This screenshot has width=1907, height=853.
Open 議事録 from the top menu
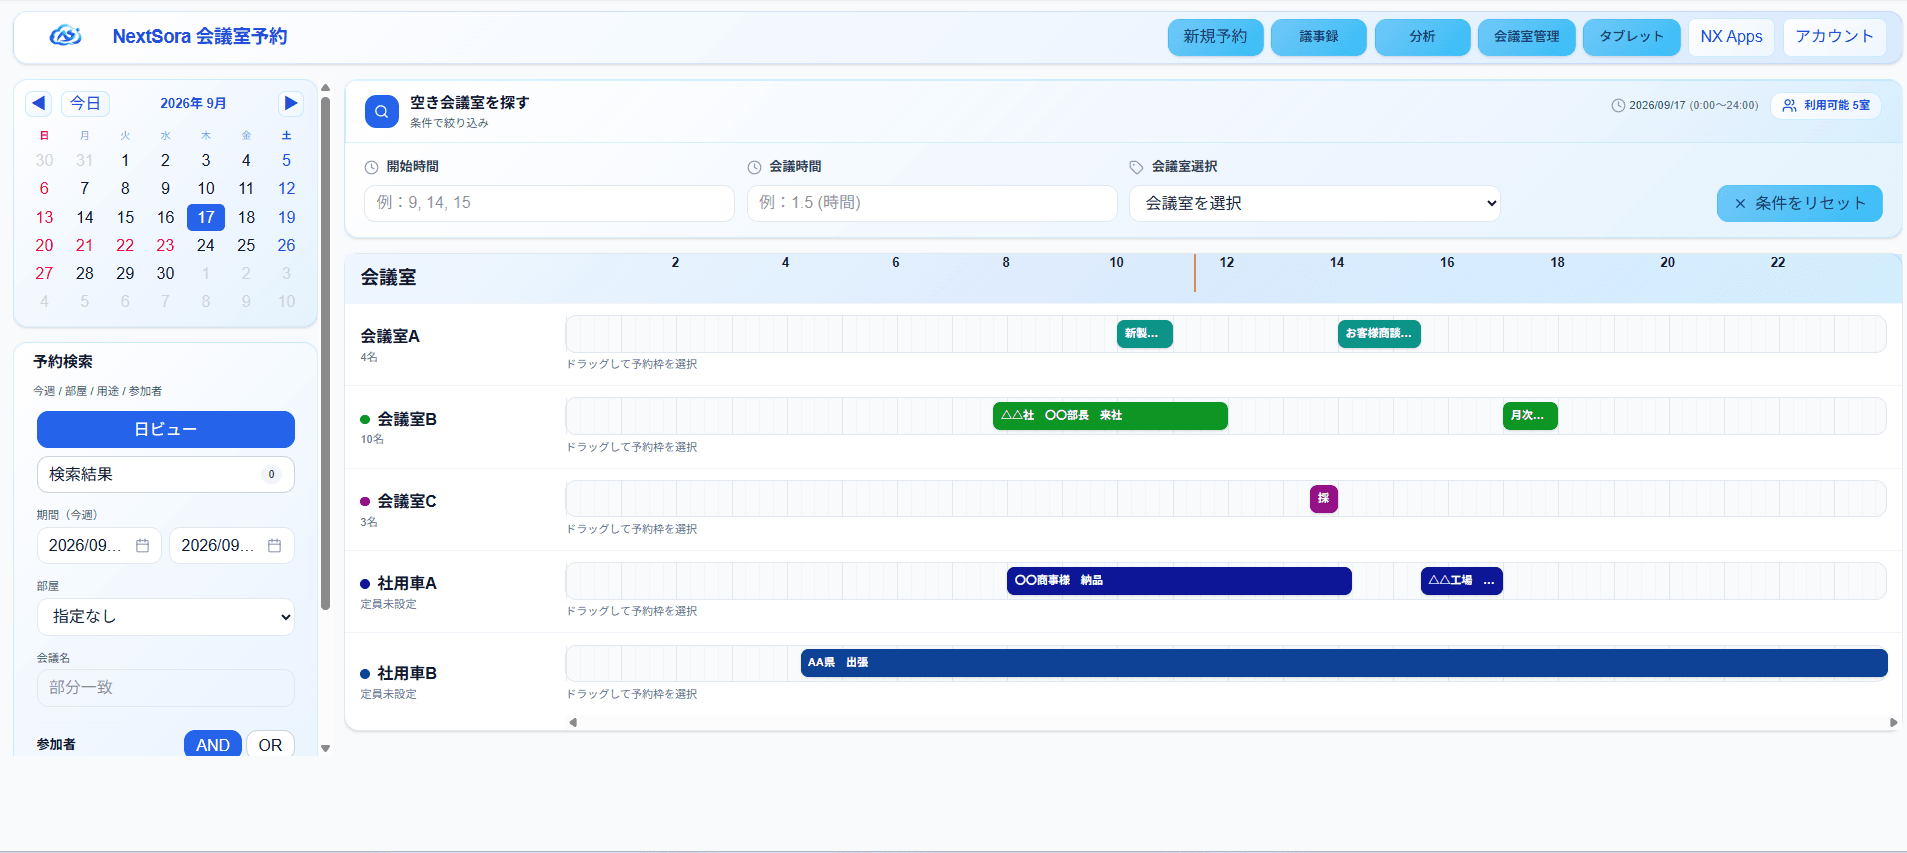1319,37
